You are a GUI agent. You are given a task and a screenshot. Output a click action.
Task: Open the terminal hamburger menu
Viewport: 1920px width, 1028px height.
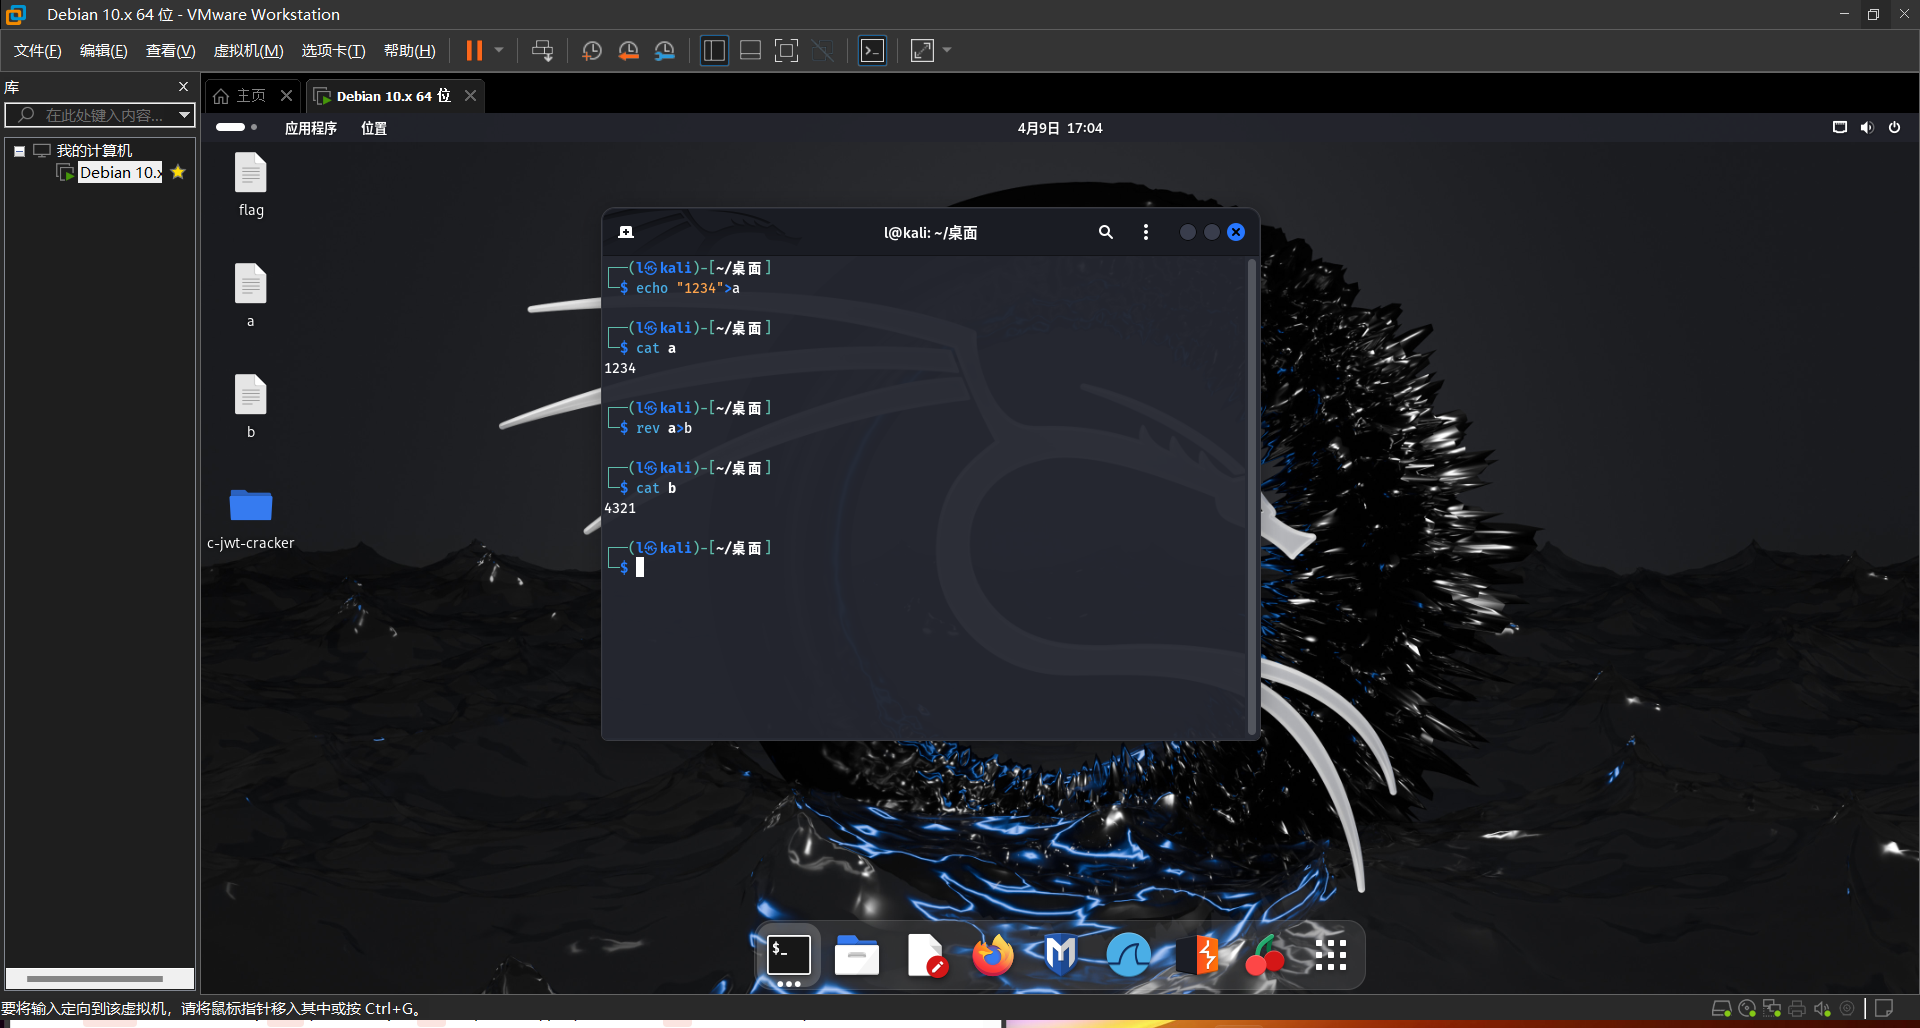[x=1146, y=231]
